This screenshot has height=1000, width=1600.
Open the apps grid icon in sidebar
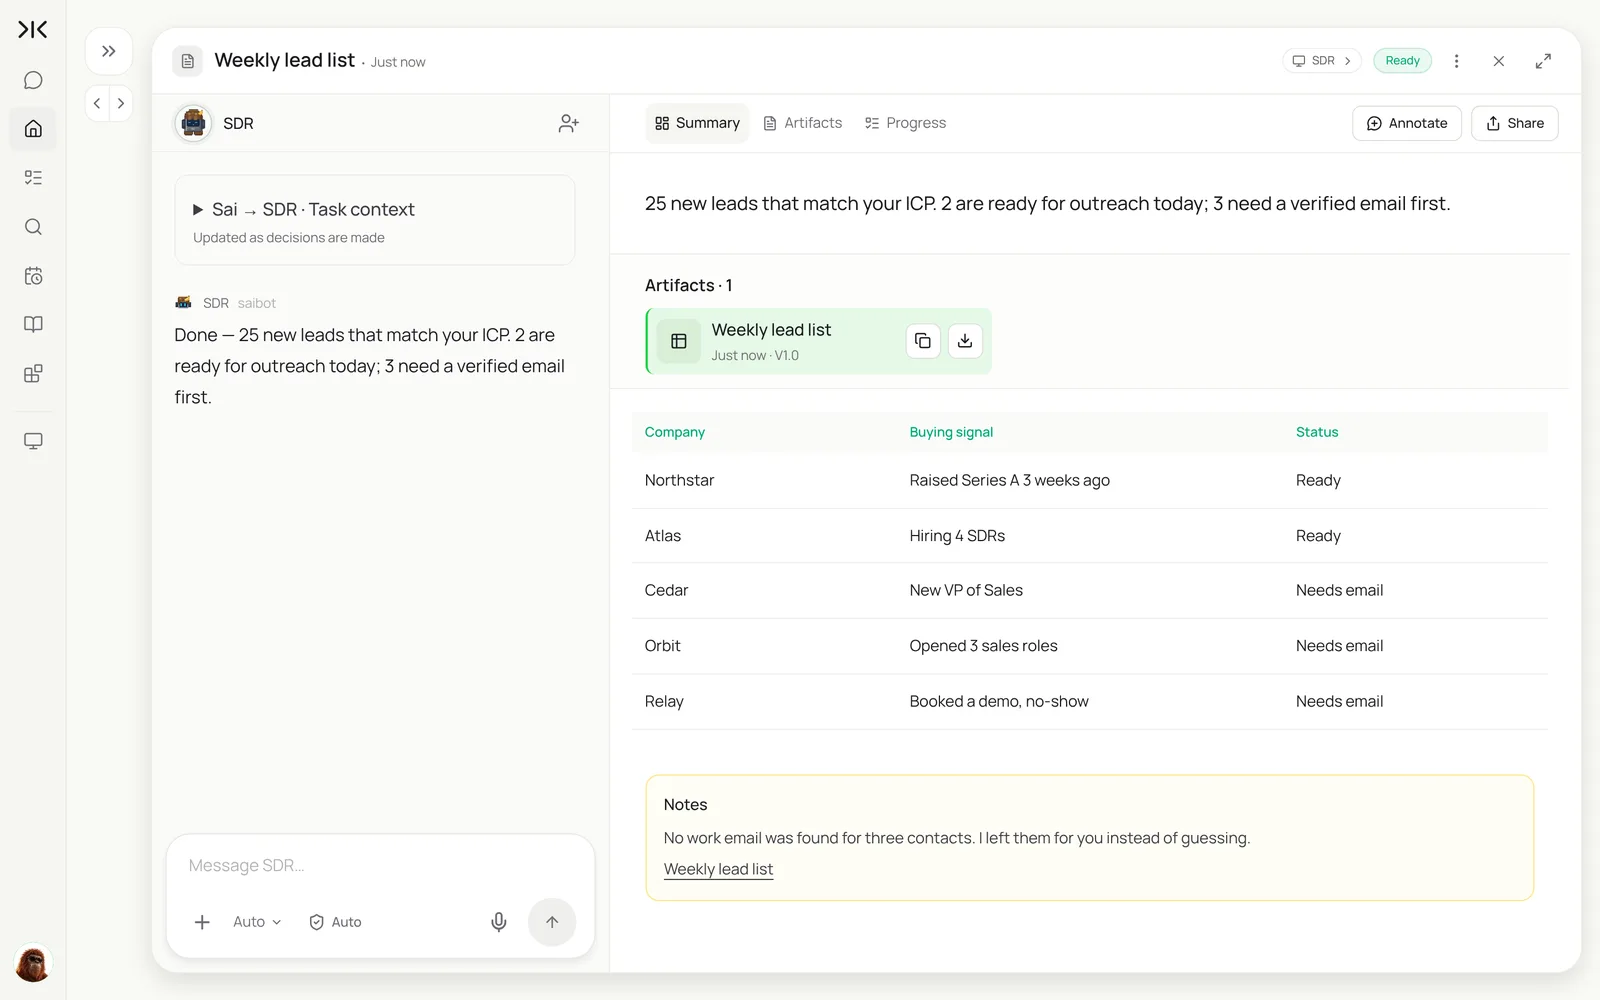33,374
